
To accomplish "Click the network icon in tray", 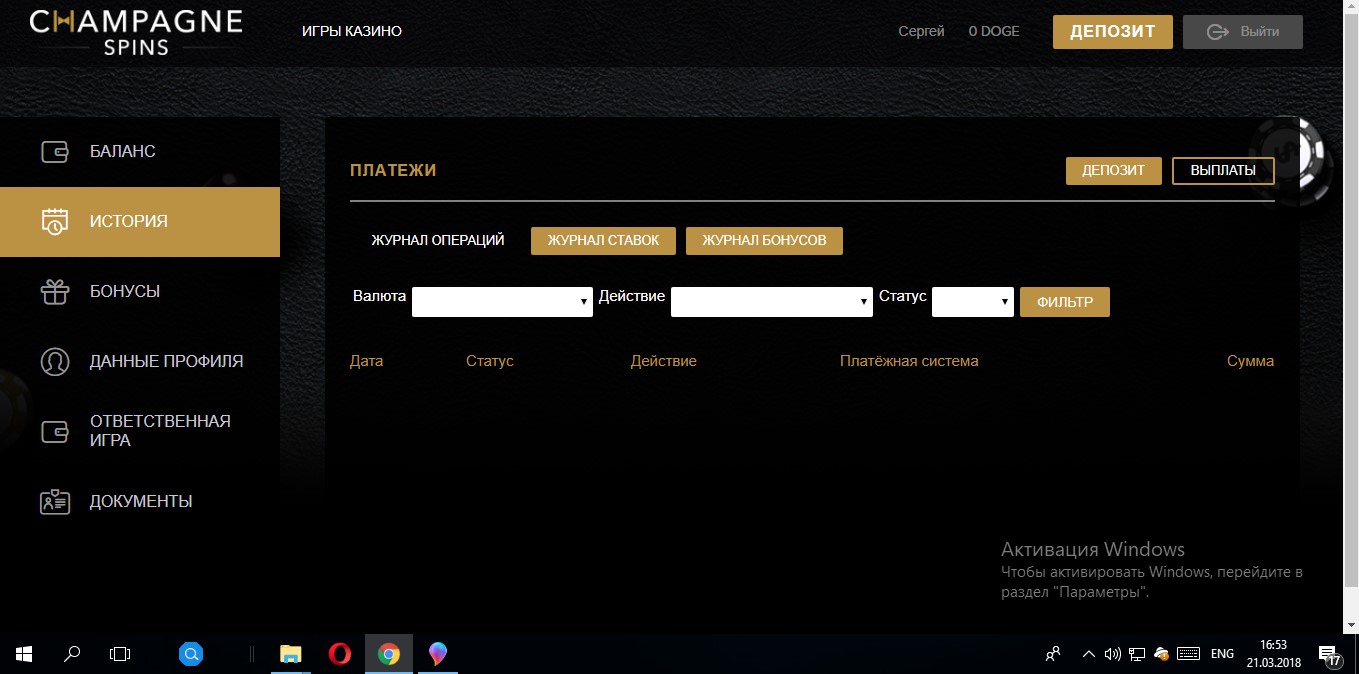I will point(1137,654).
